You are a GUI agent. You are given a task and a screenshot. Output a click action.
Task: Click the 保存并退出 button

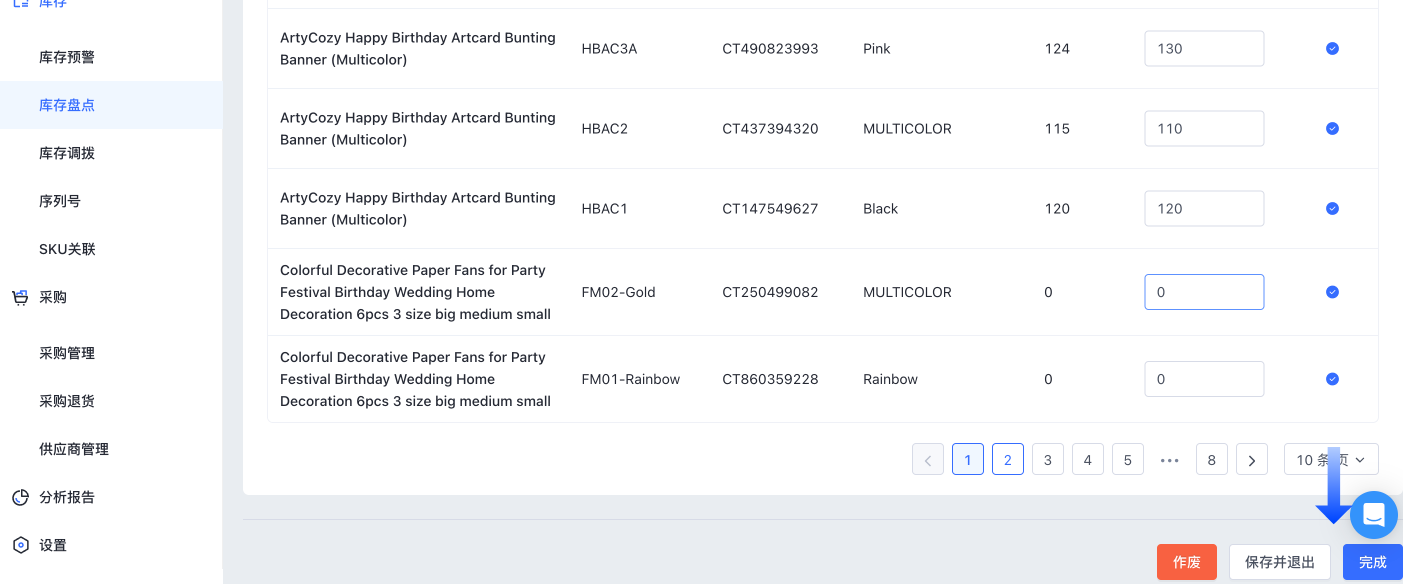click(1280, 562)
